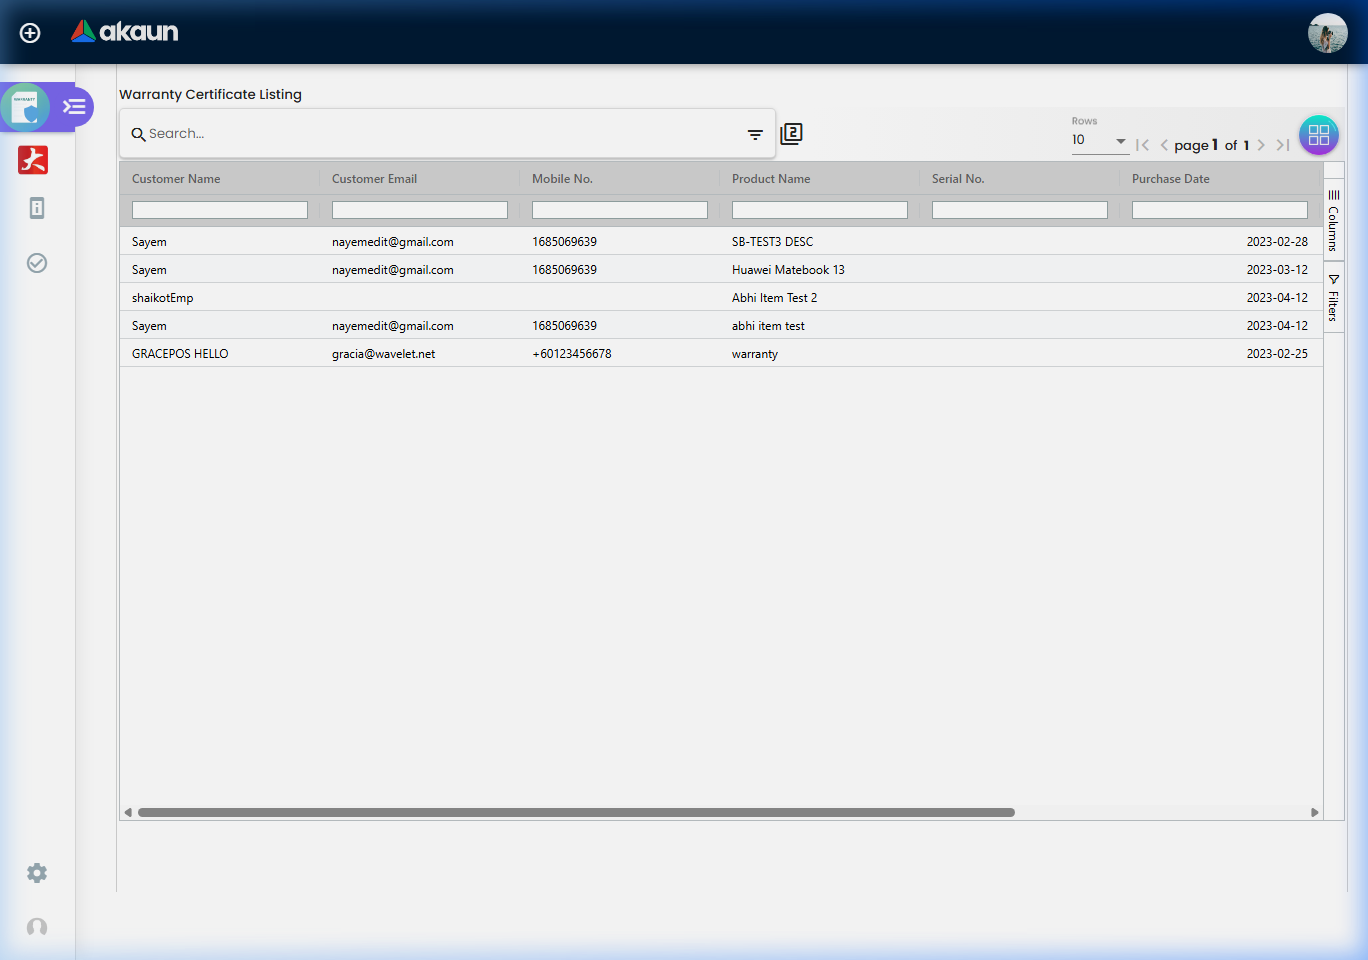Expand the Rows per page dropdown
Screen dimensions: 1368x960
[x=1120, y=142]
